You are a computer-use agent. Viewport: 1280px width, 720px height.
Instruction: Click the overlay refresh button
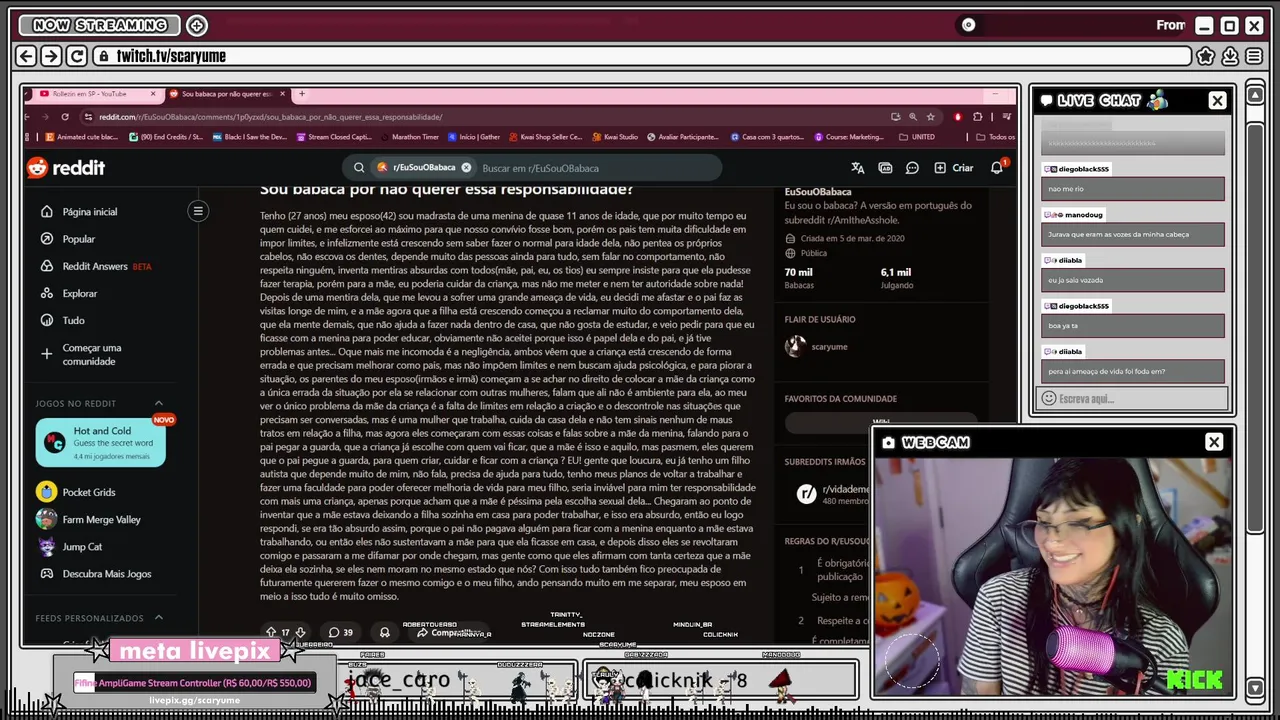coord(77,56)
